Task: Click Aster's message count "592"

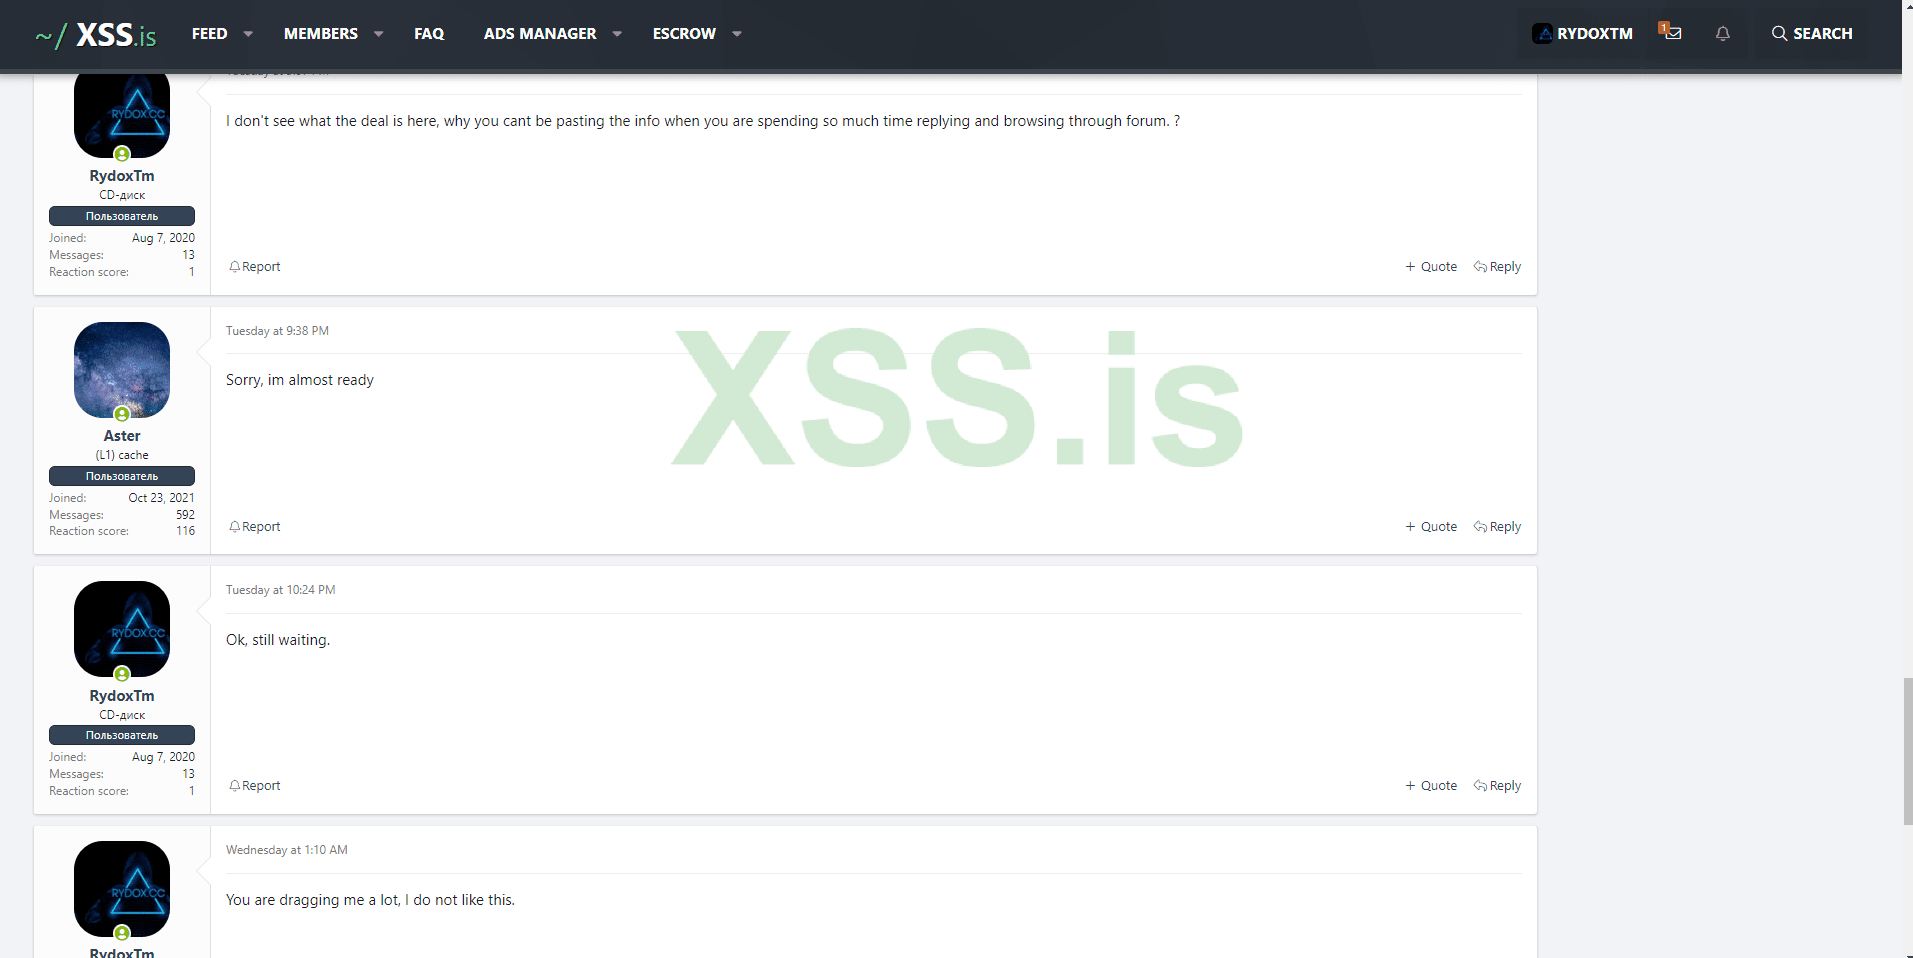Action: click(x=186, y=515)
